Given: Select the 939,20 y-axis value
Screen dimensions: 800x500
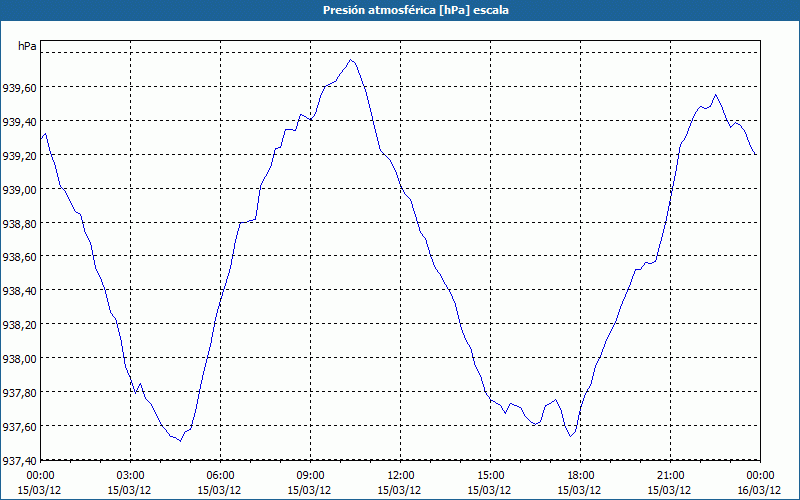Looking at the screenshot, I should click(x=19, y=156).
